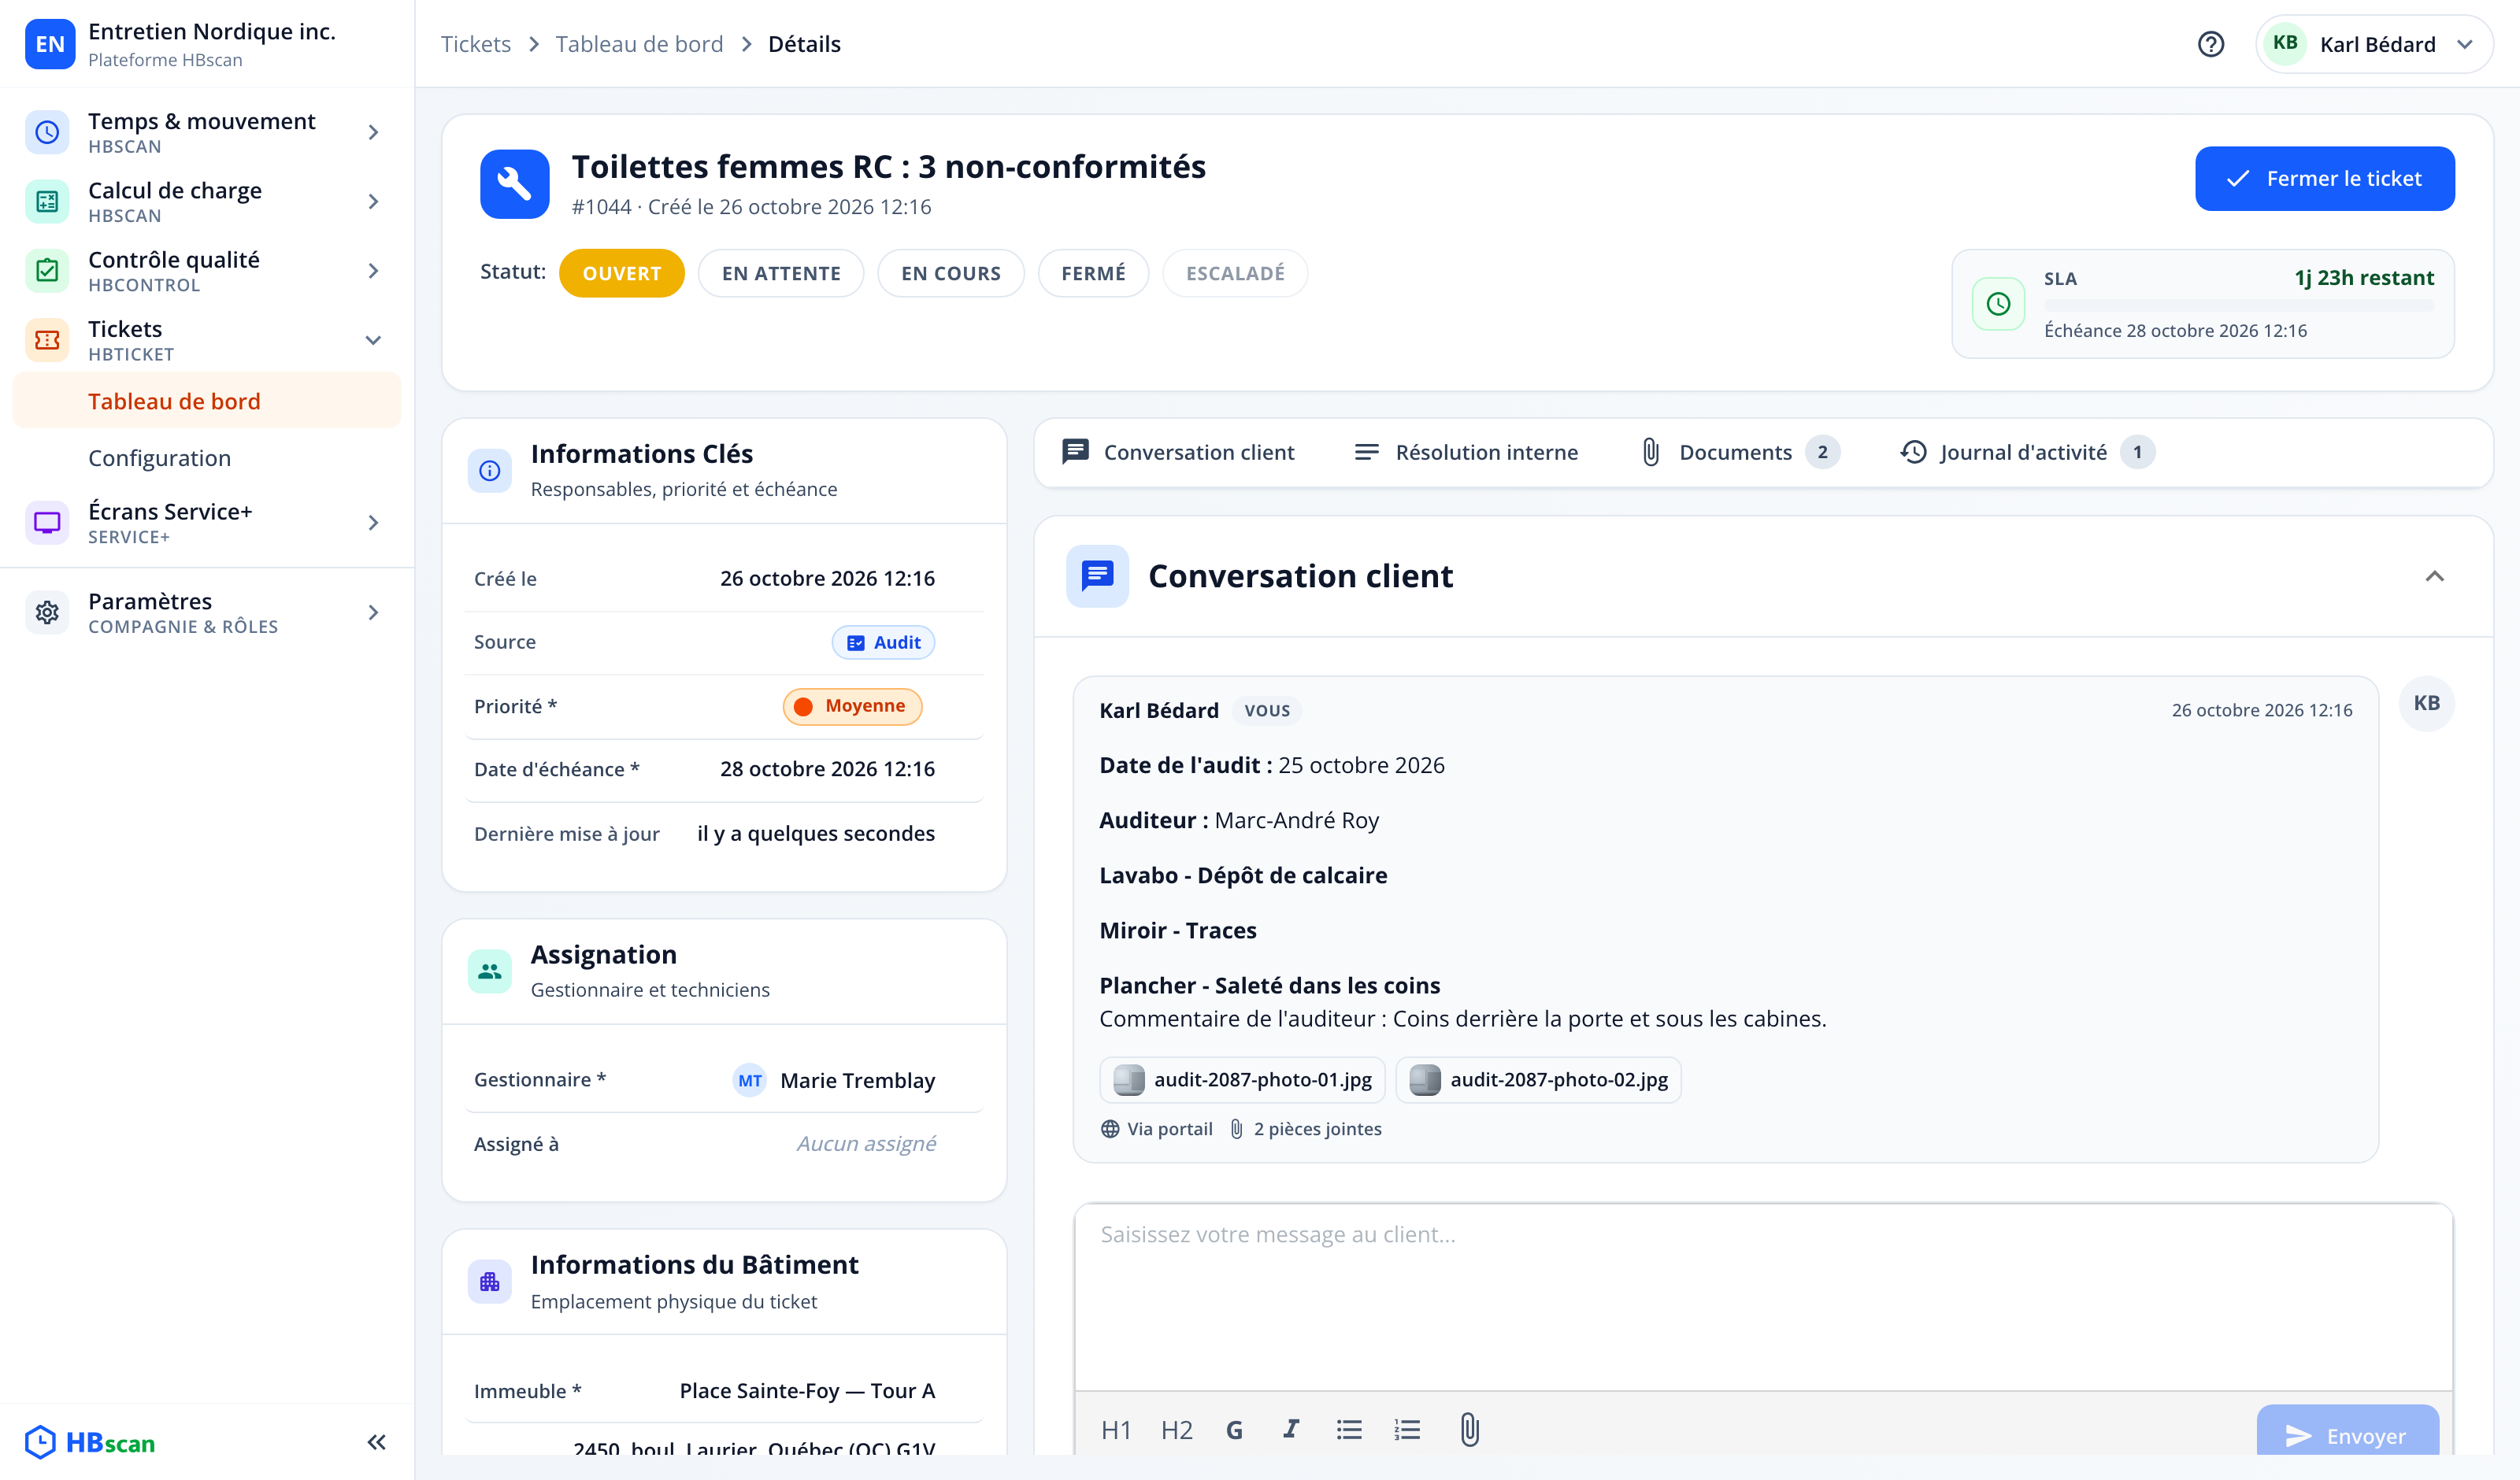Collapse the sidebar with double-chevron icon
The width and height of the screenshot is (2520, 1480).
[x=376, y=1441]
